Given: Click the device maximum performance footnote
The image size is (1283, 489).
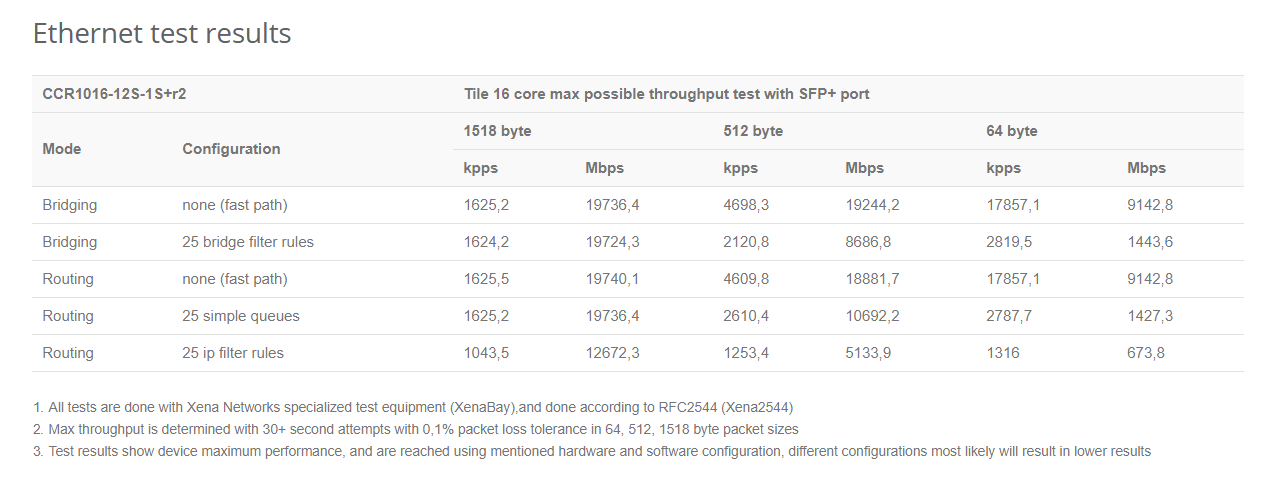Looking at the screenshot, I should point(592,451).
